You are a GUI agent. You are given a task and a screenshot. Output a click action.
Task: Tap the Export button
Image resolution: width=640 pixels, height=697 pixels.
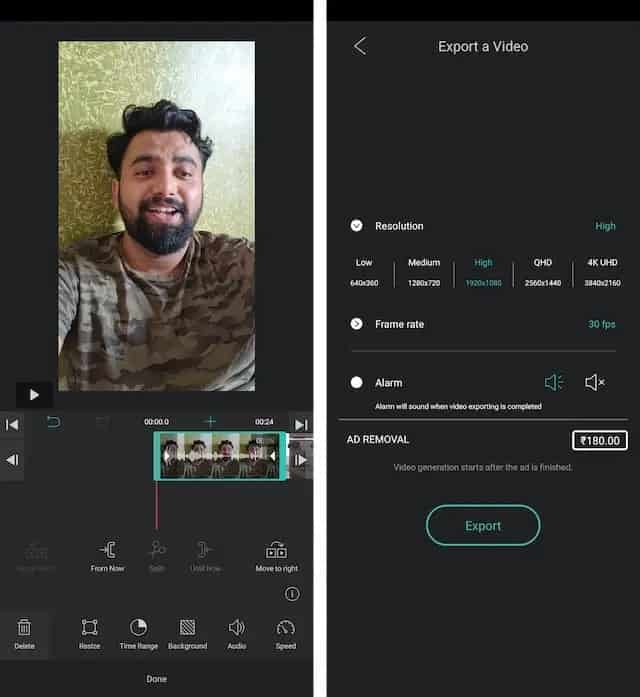483,526
